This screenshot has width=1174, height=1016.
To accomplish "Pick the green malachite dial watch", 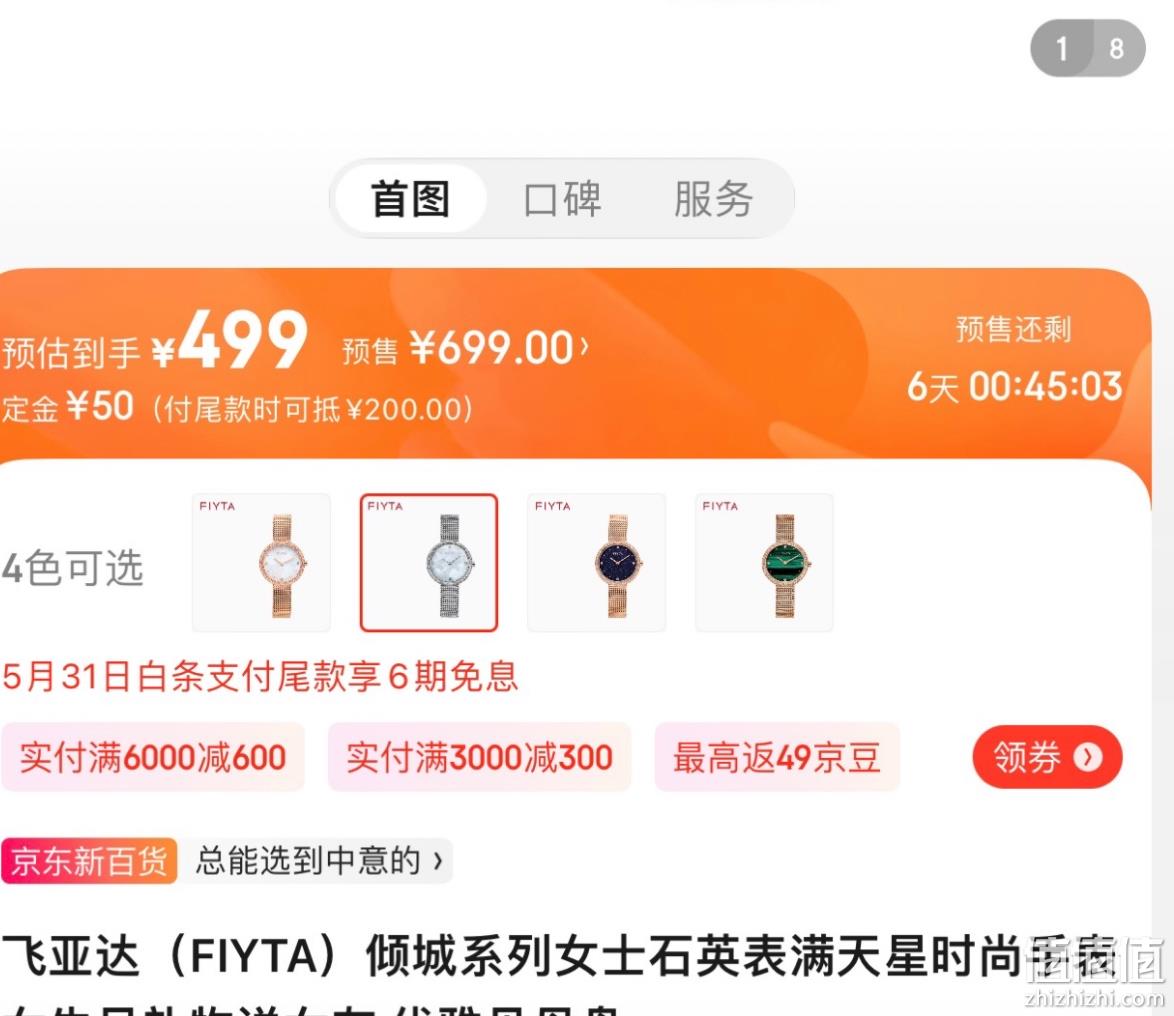I will coord(764,562).
